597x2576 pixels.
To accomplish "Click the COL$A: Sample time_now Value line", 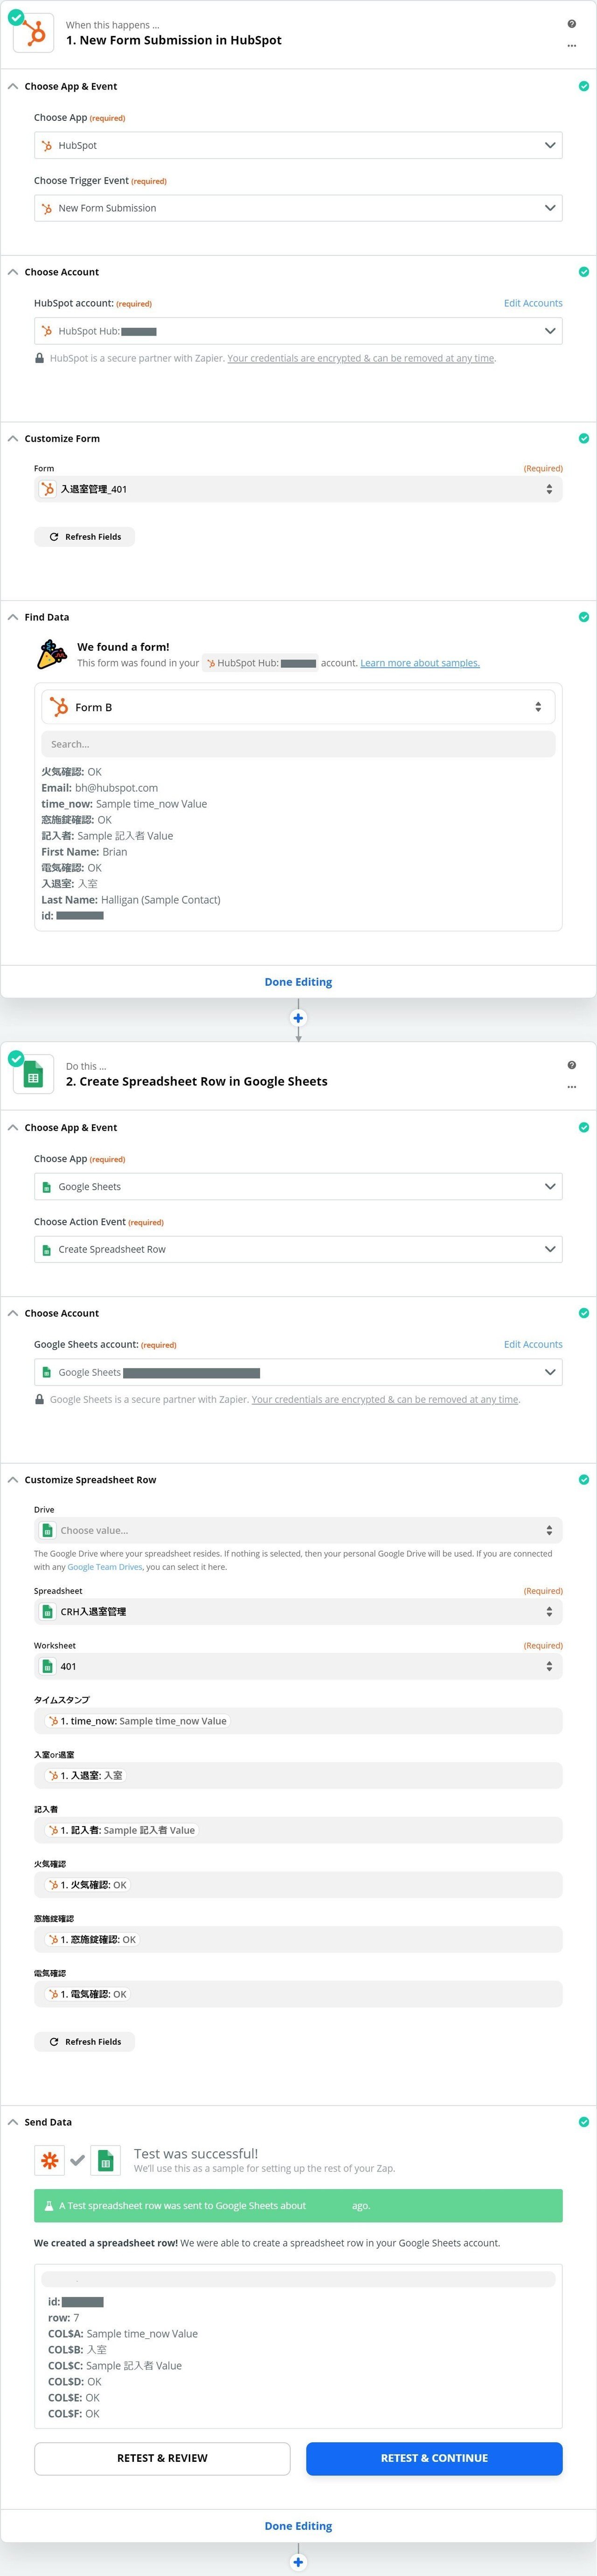I will point(123,2334).
